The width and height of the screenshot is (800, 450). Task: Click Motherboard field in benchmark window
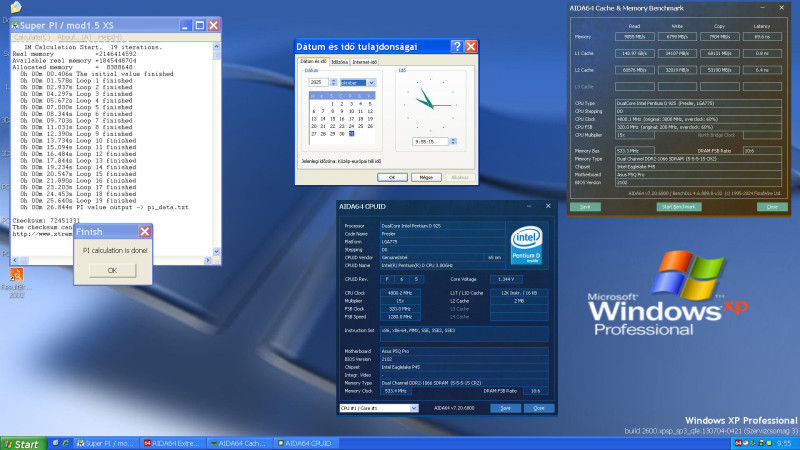pos(698,174)
